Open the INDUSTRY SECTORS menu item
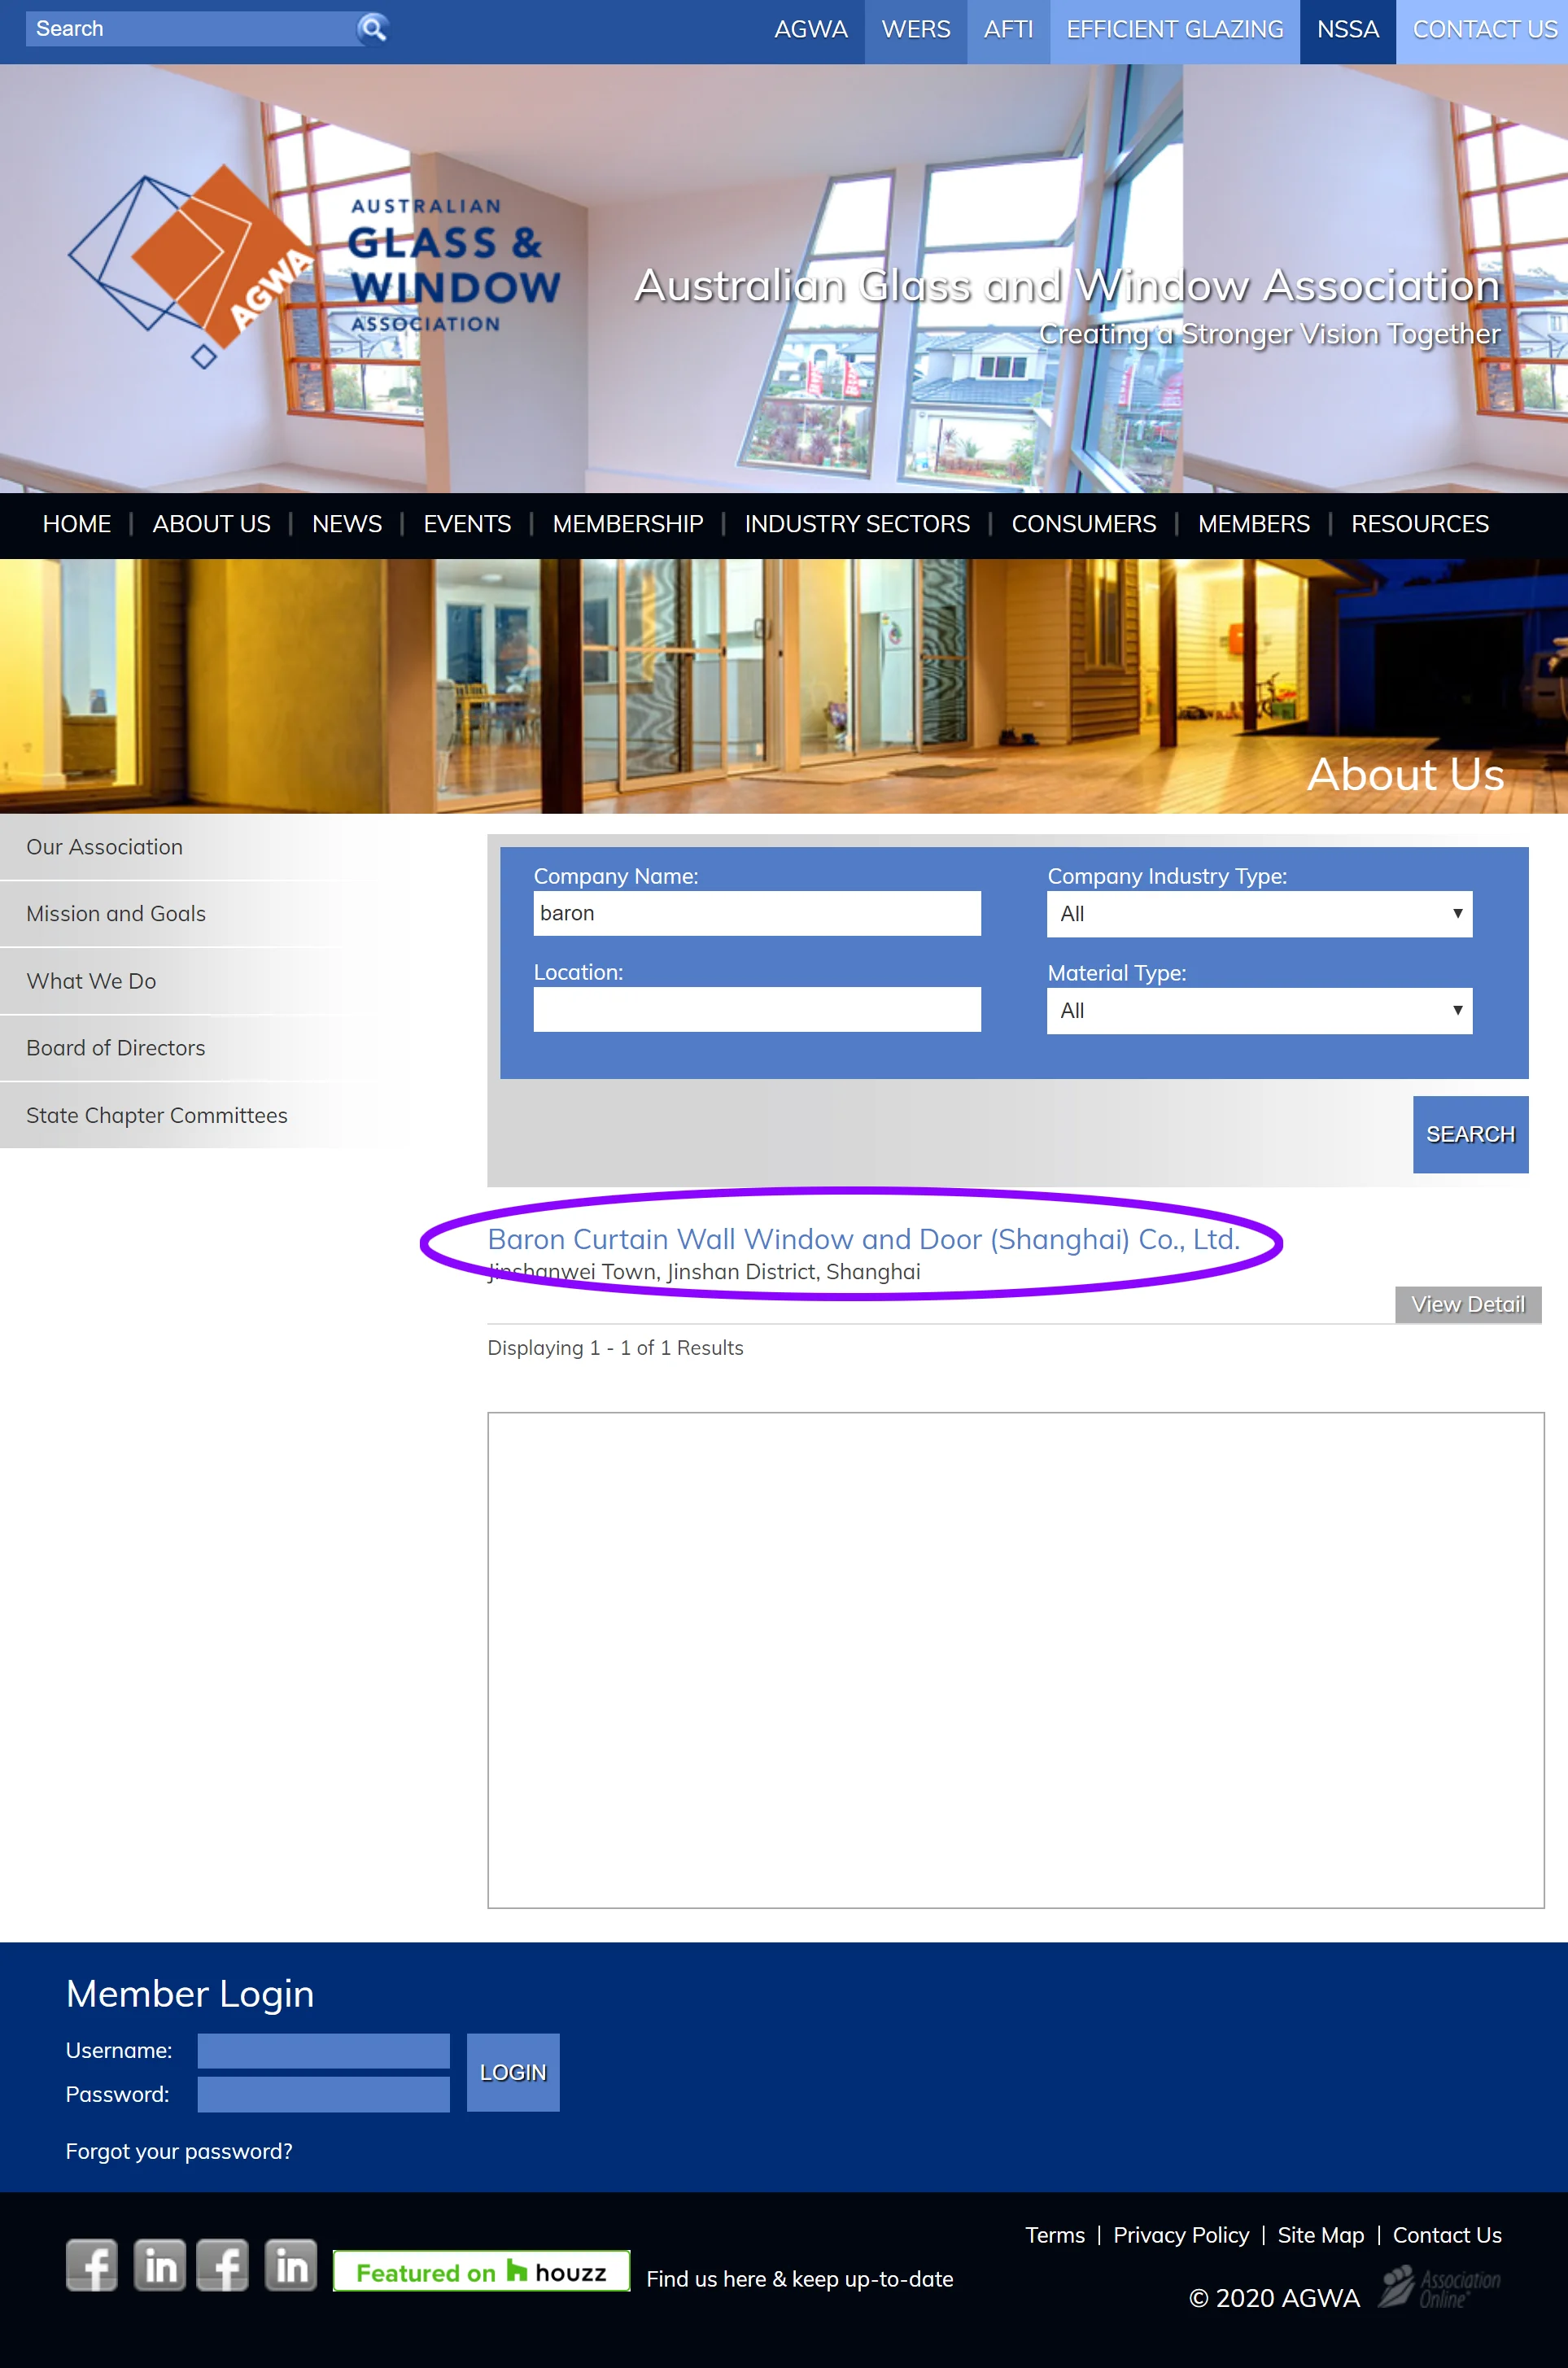Screen dimensions: 1568x2368 856,524
